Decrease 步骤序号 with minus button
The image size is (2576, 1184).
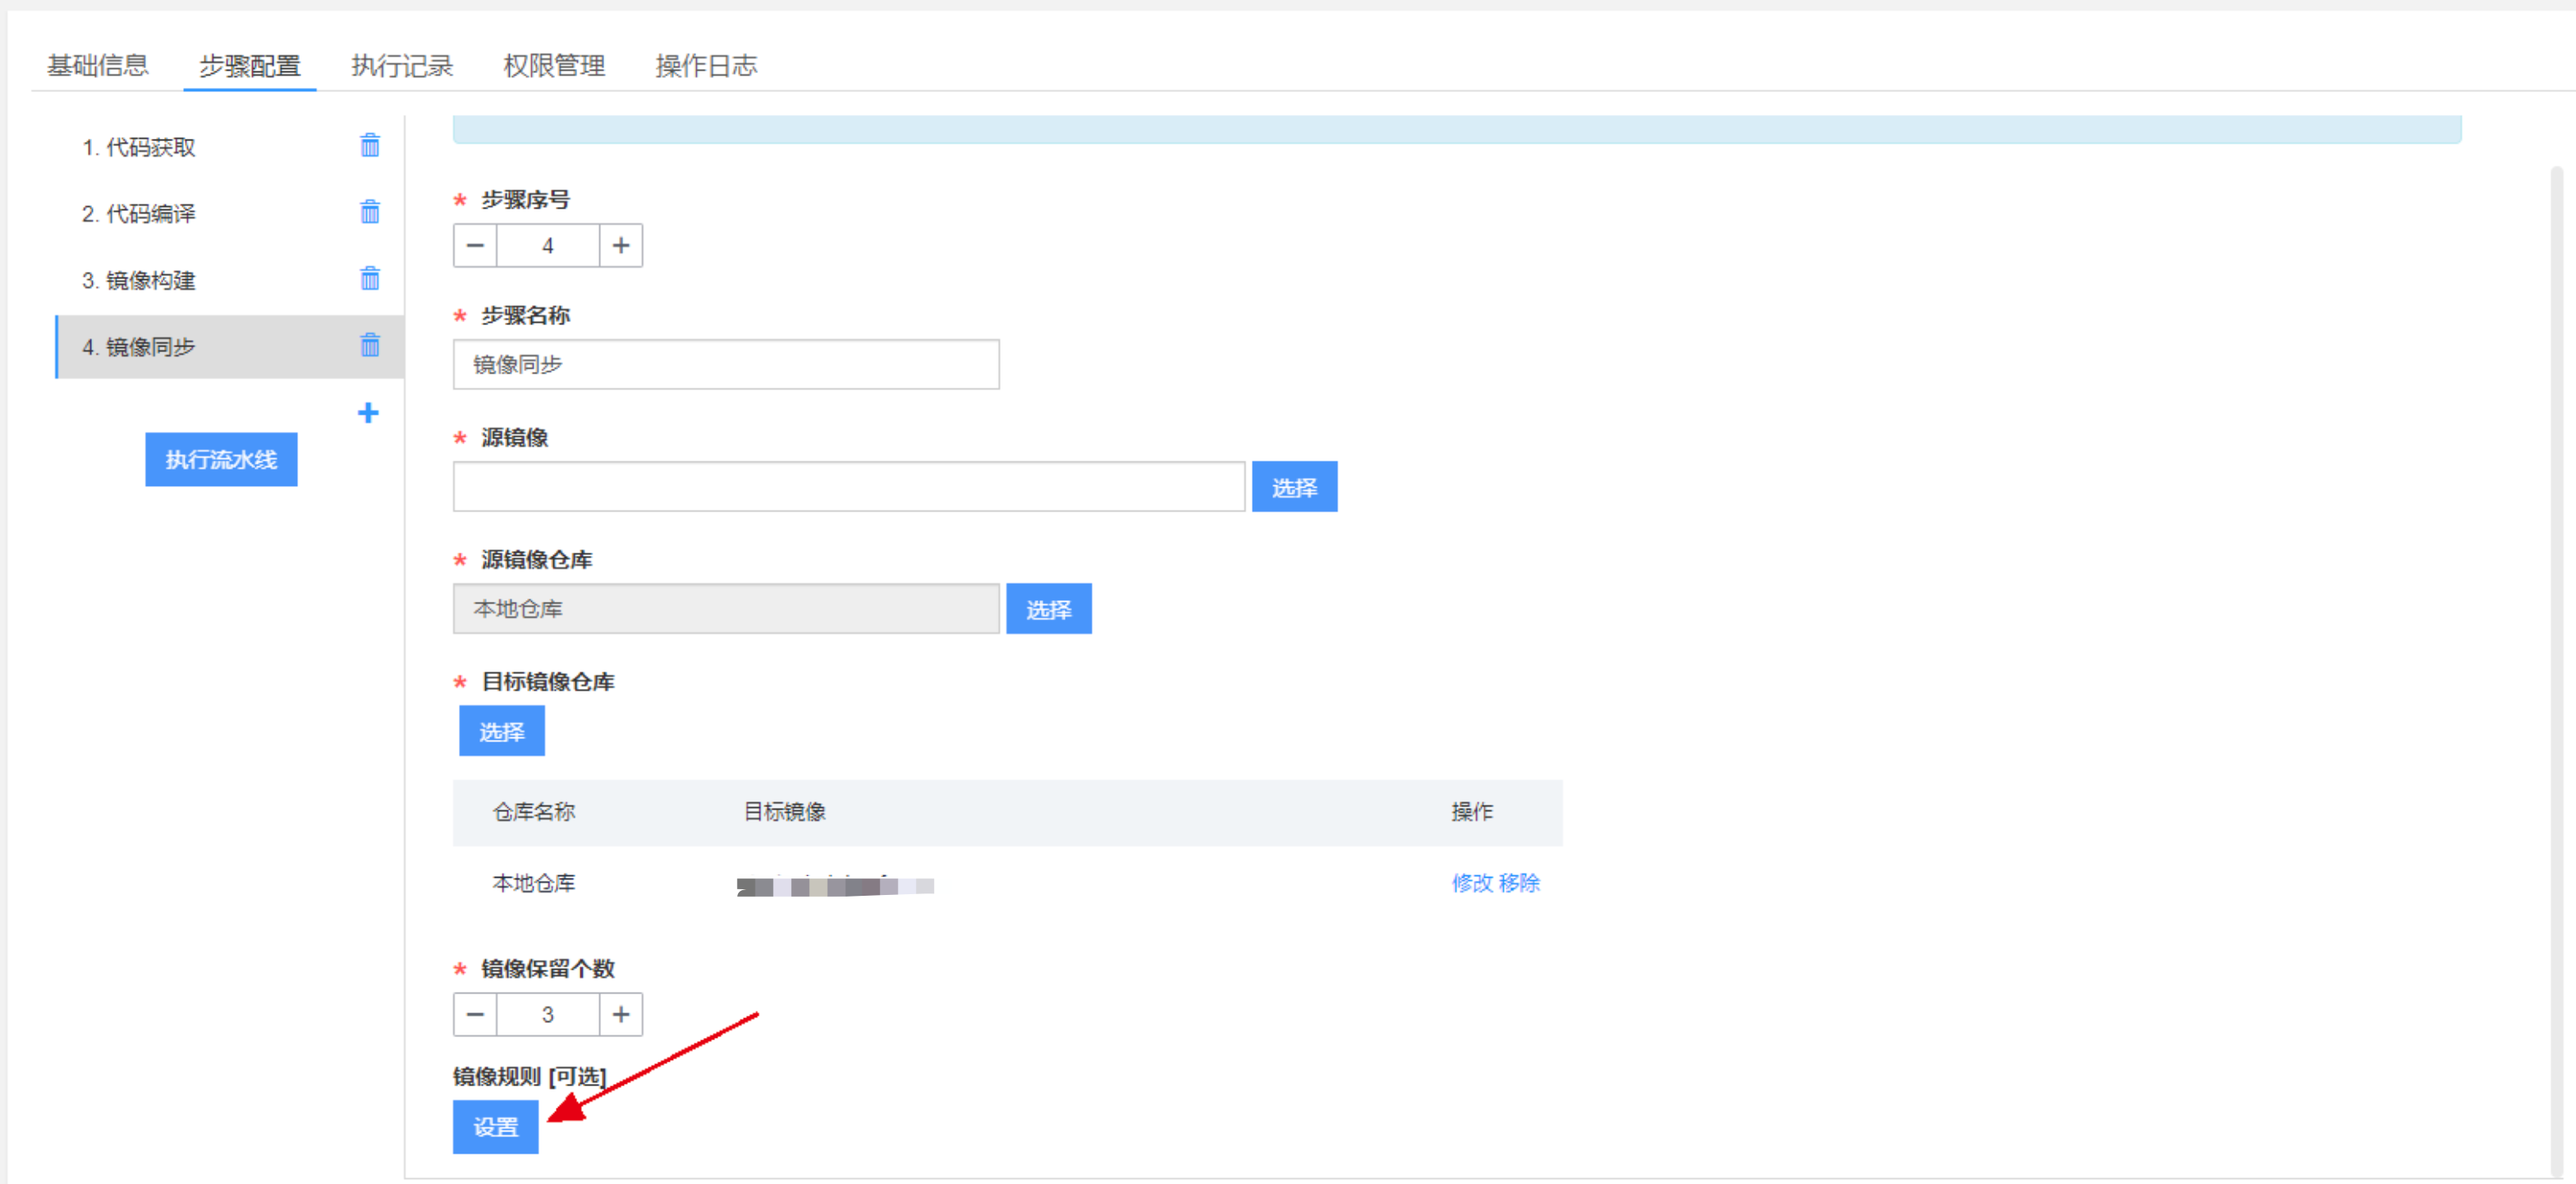(475, 246)
